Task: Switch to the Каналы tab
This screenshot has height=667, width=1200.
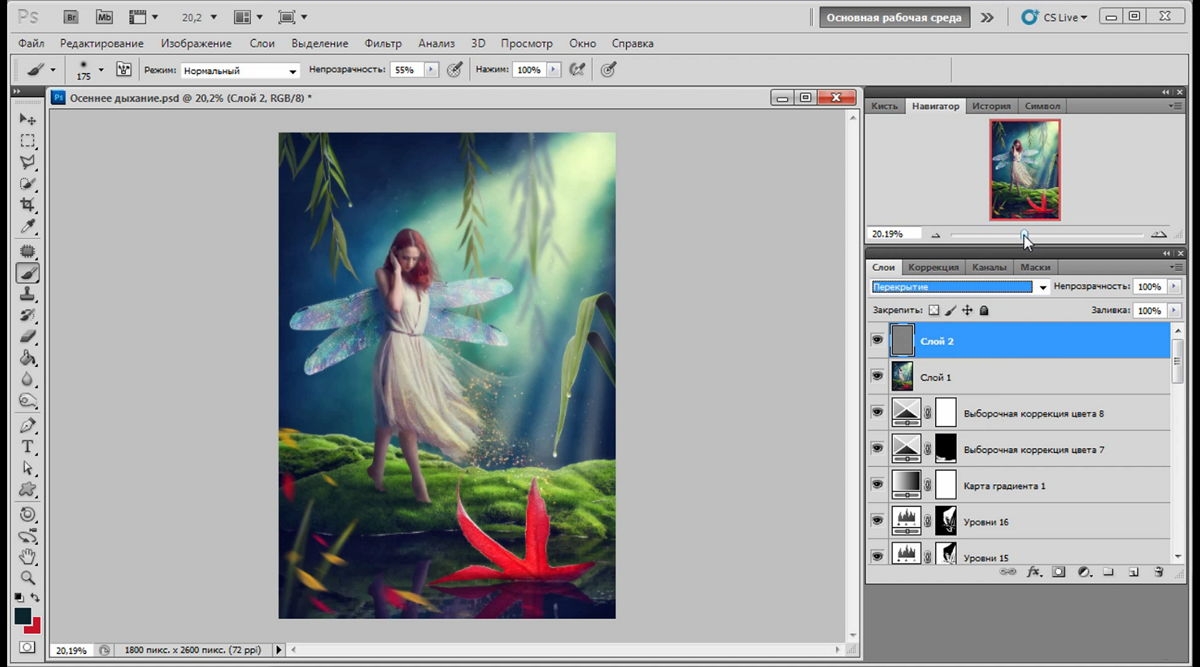Action: pyautogui.click(x=989, y=267)
